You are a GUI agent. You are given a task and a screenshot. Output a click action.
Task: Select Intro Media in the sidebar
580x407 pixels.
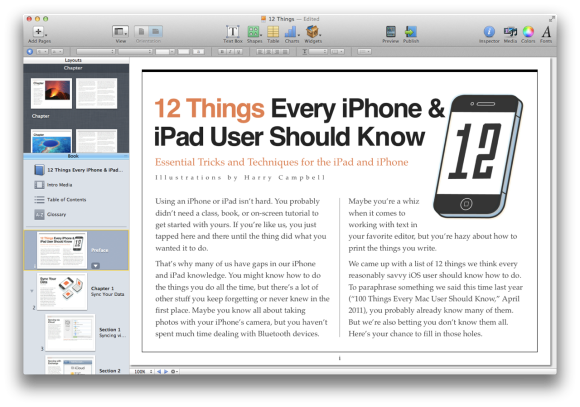[53, 185]
